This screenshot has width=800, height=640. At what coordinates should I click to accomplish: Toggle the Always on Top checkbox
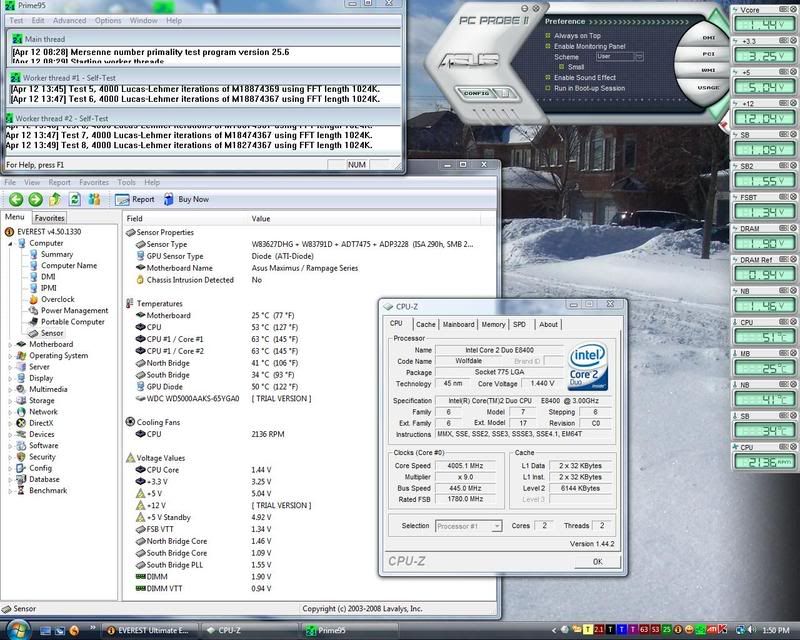click(548, 36)
